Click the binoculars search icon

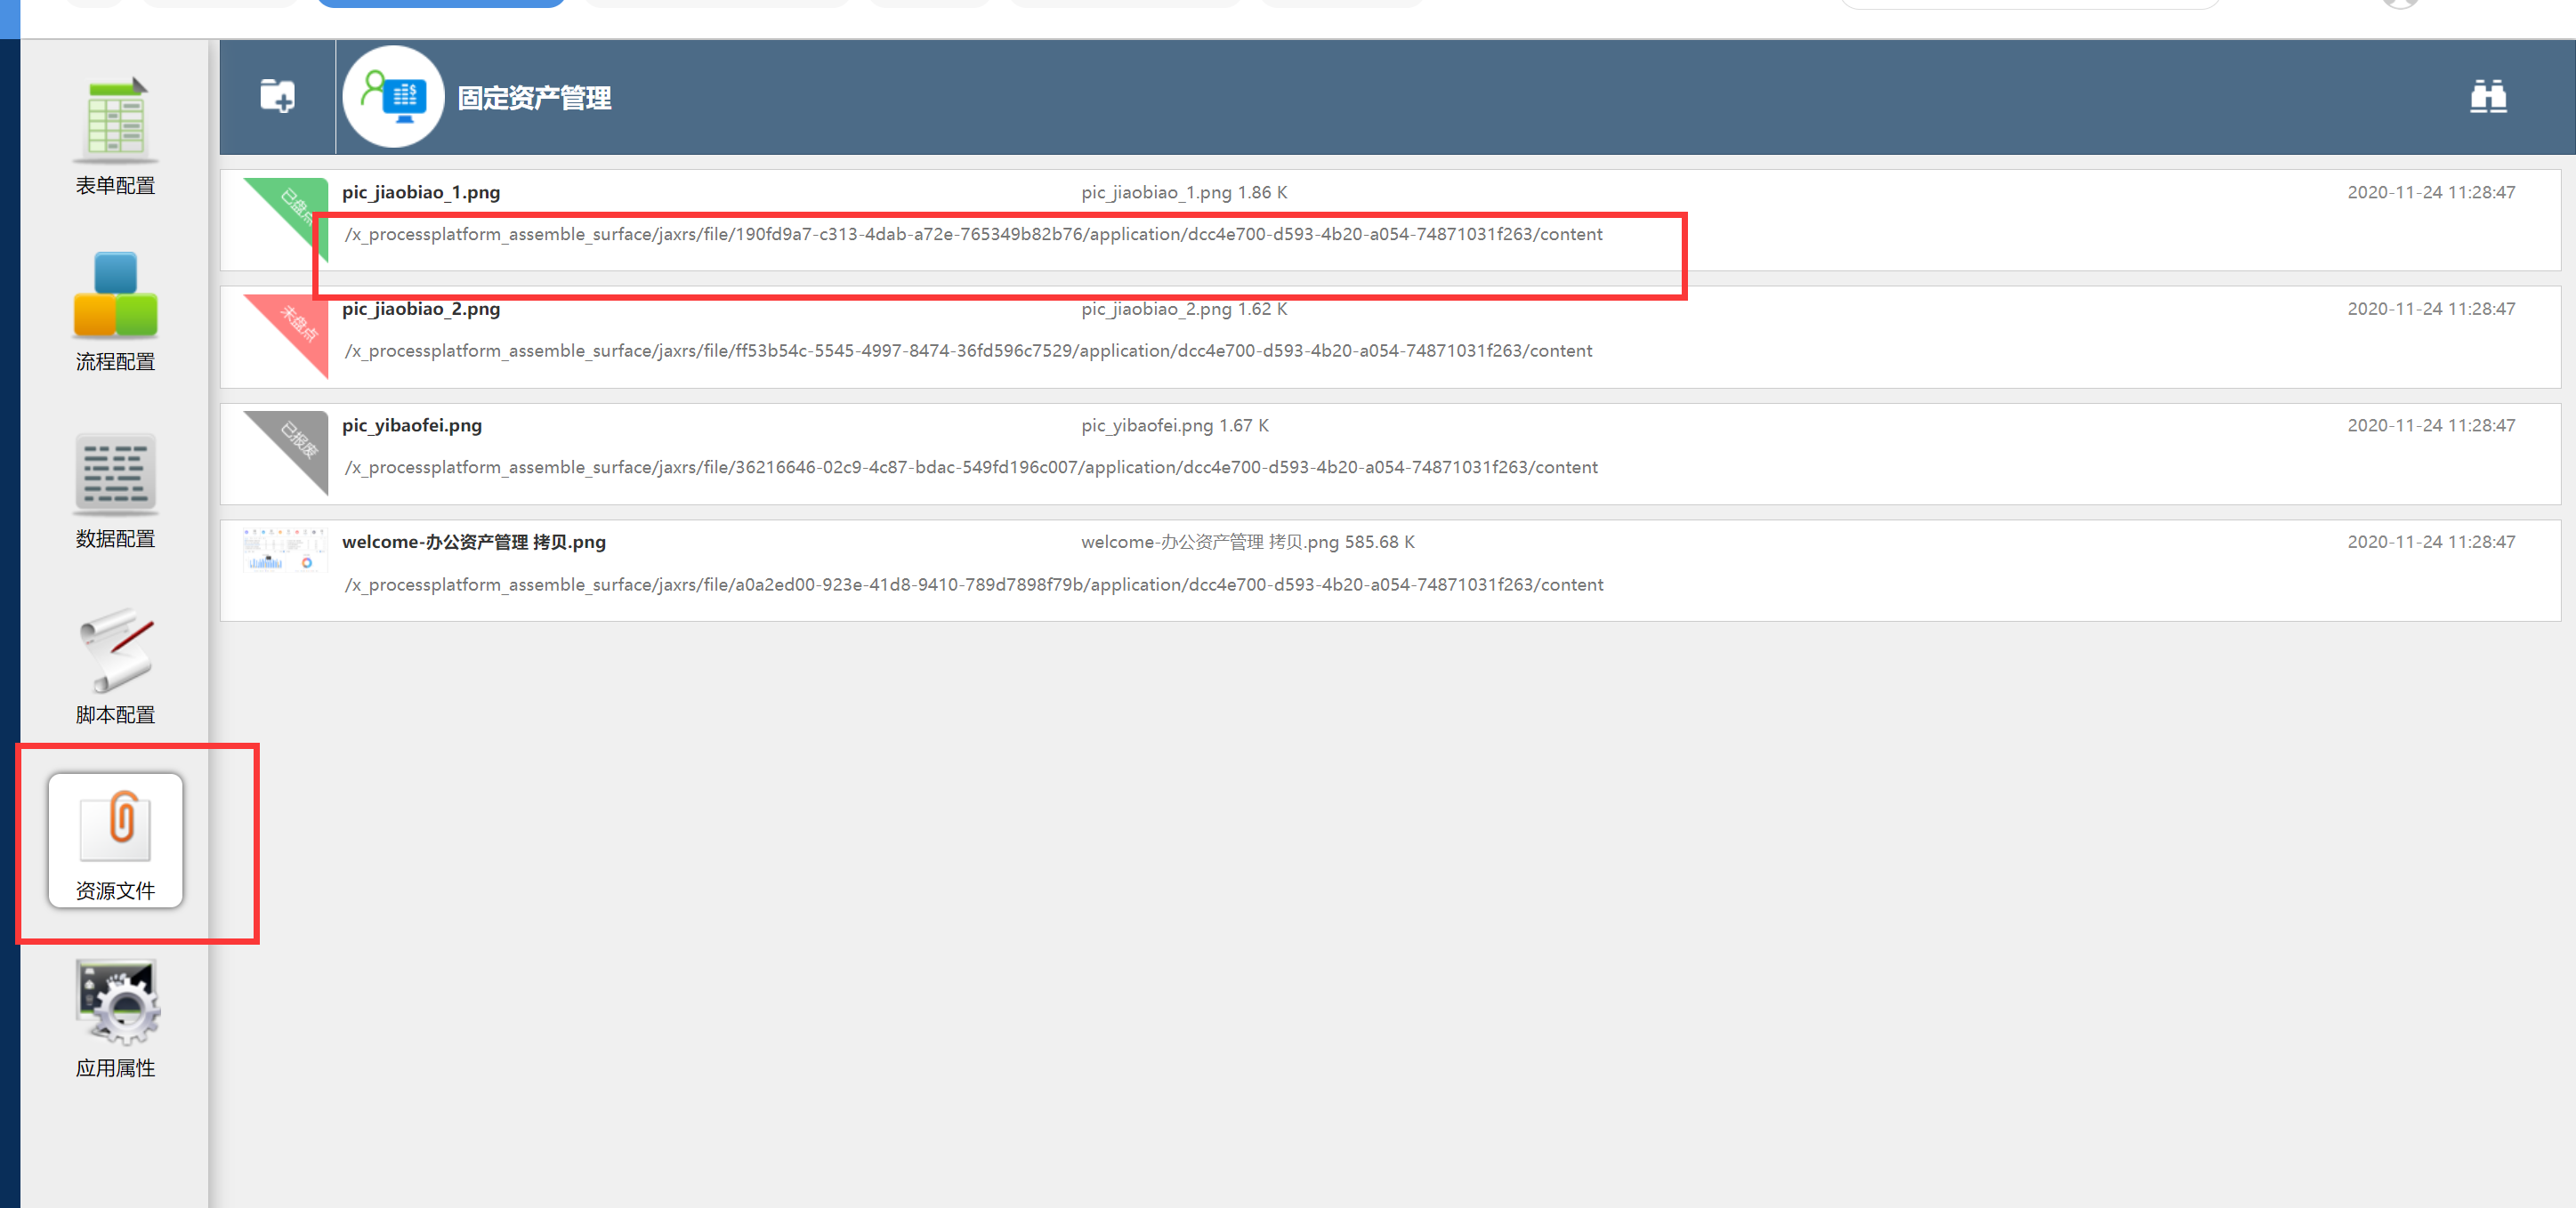[2487, 97]
